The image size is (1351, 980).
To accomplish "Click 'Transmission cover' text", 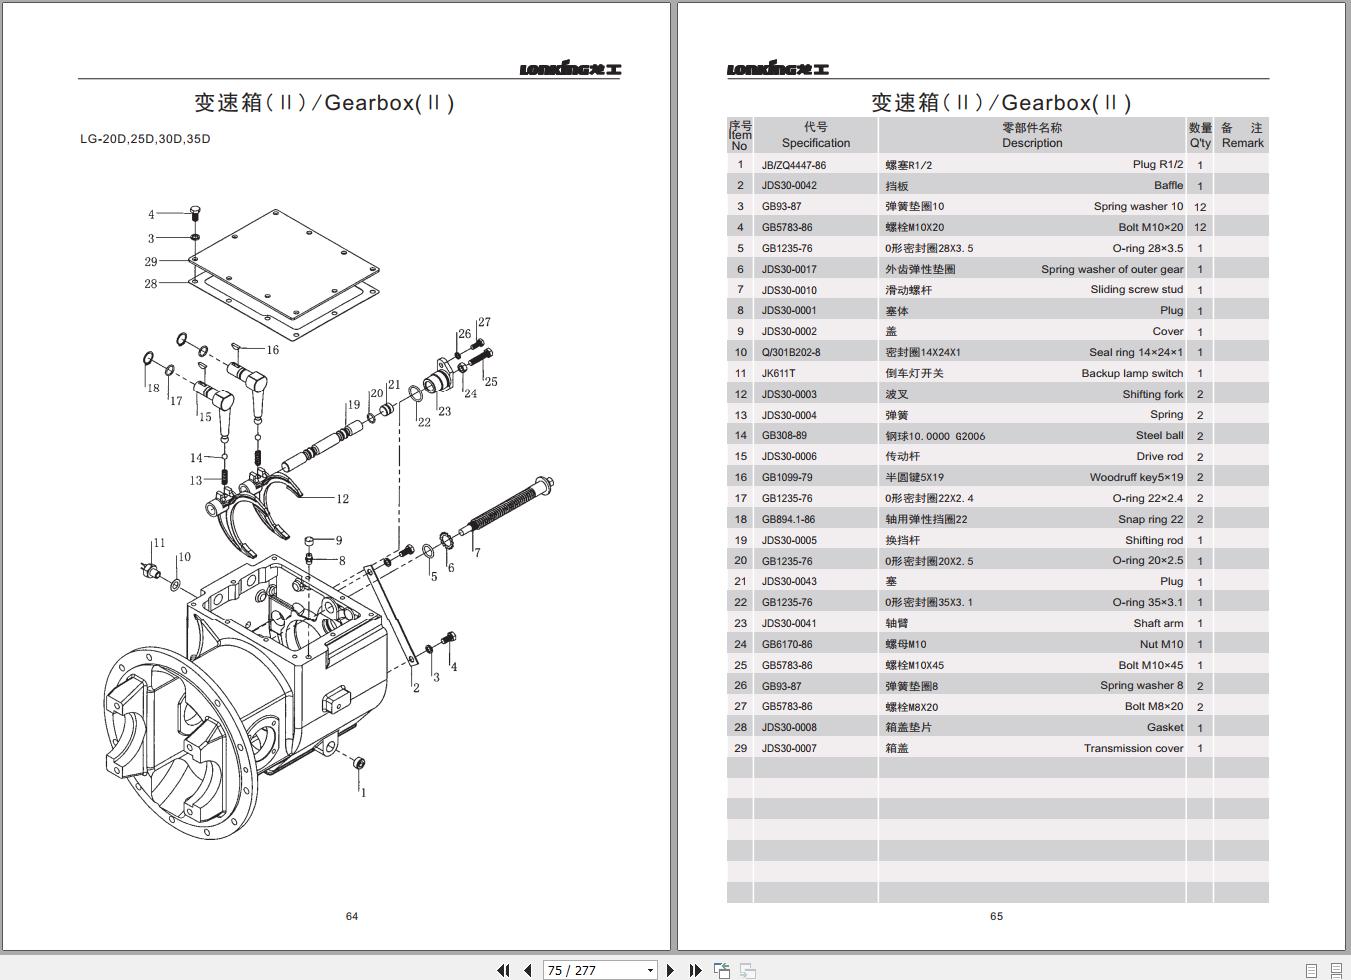I will [x=1134, y=748].
